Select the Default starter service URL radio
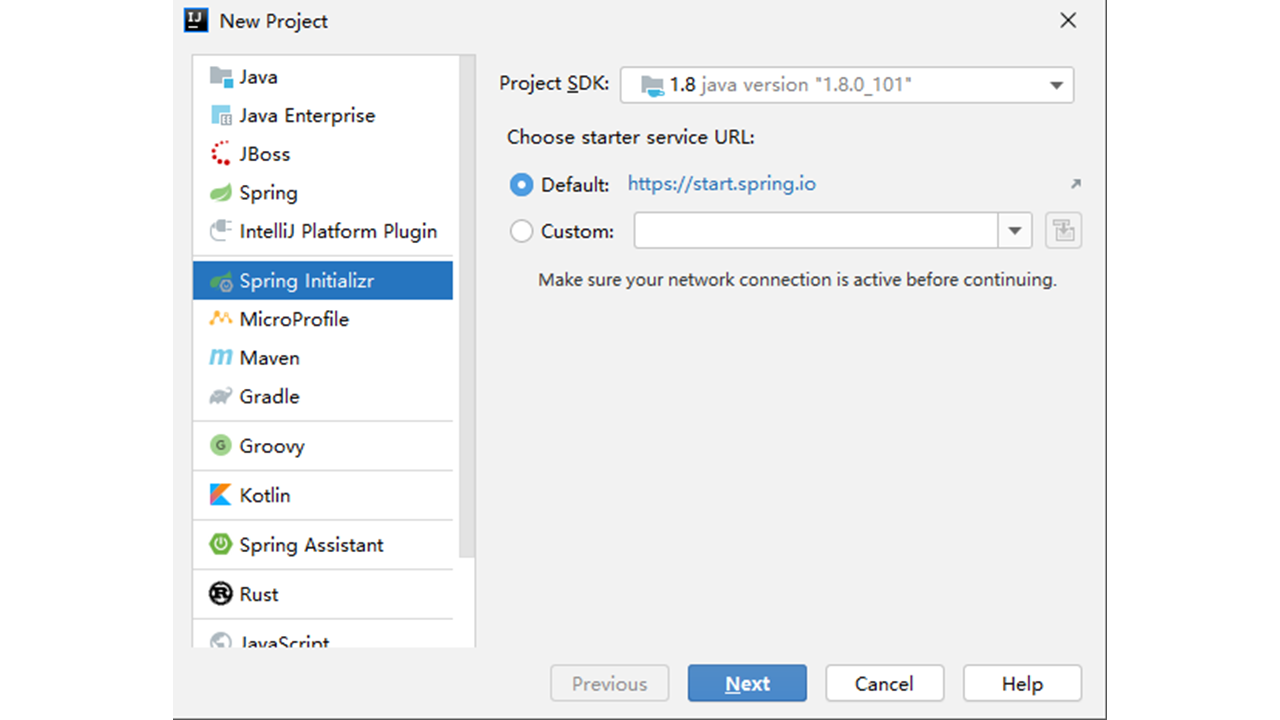Viewport: 1280px width, 720px height. (x=521, y=185)
